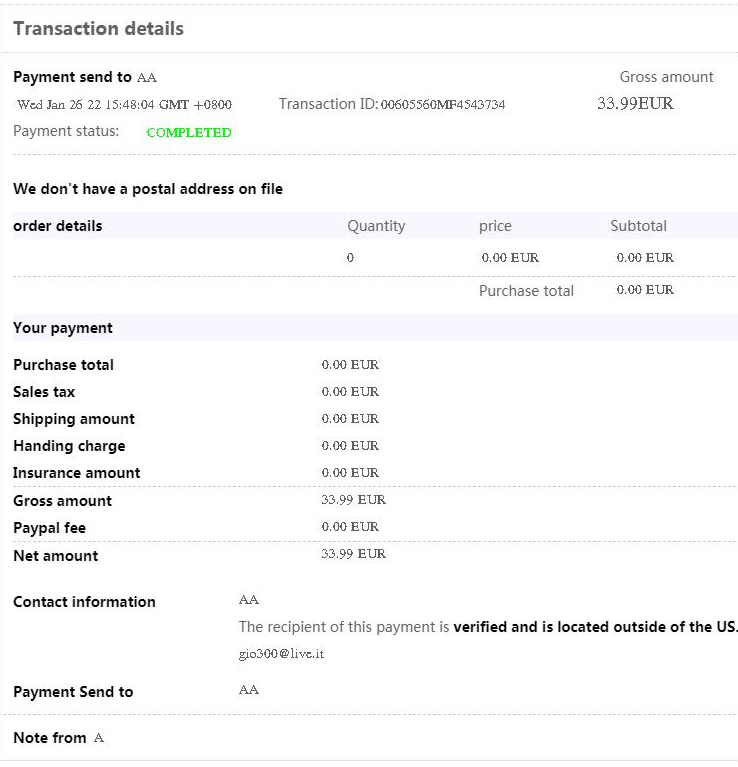Click the postal address notice text
Screen dimensions: 738x767
point(148,189)
